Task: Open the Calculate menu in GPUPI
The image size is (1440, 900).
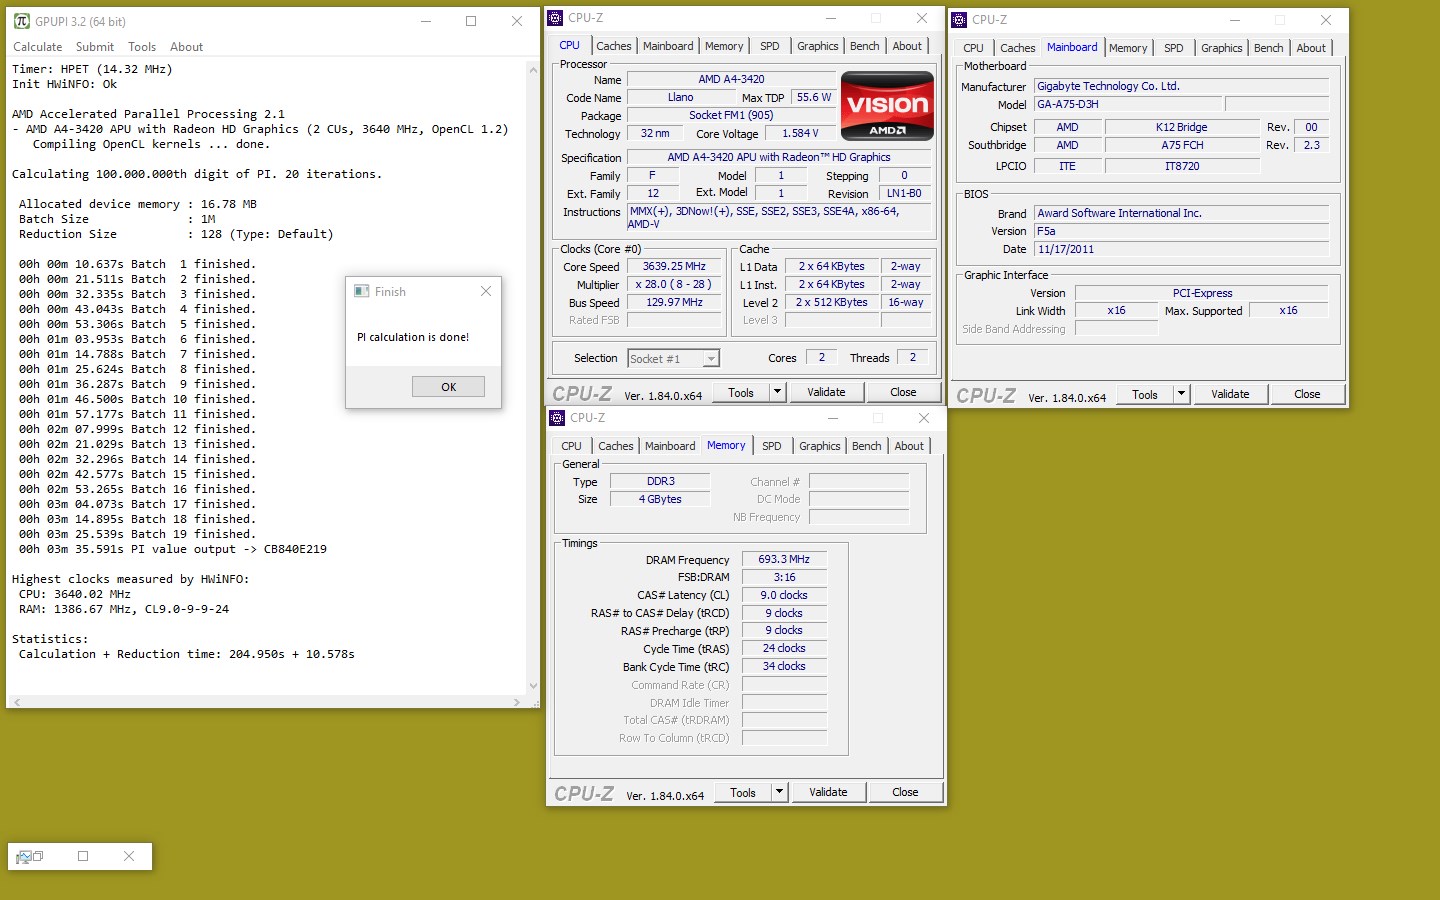Action: click(38, 47)
